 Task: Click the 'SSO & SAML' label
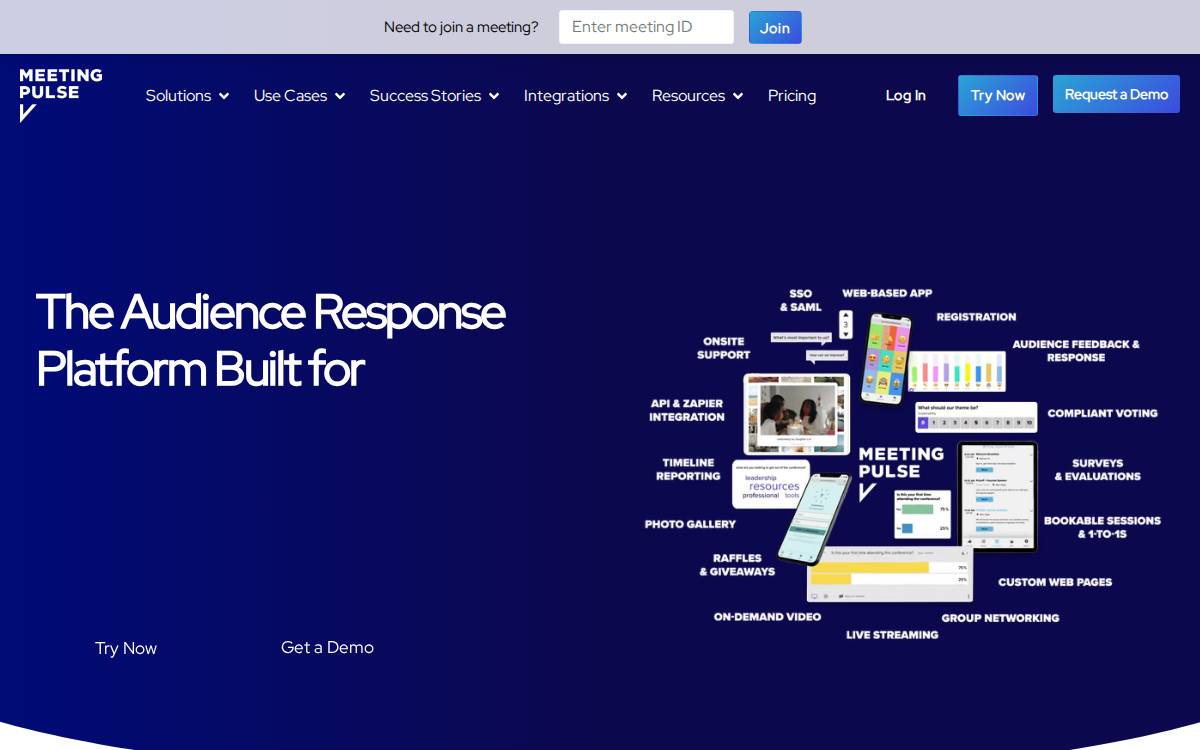(801, 301)
